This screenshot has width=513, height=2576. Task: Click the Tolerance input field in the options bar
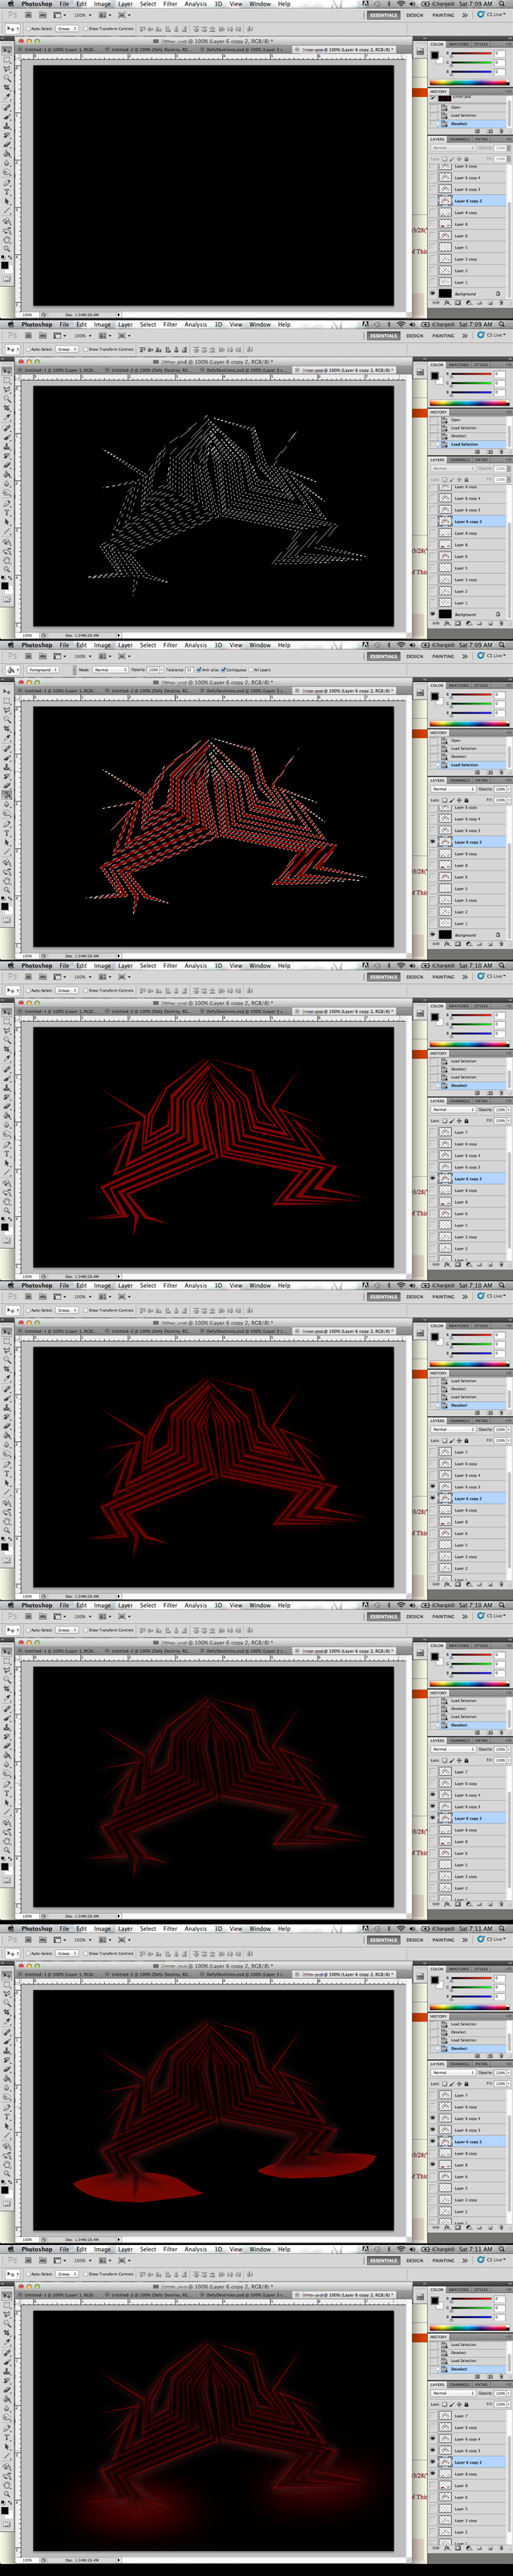click(x=188, y=670)
